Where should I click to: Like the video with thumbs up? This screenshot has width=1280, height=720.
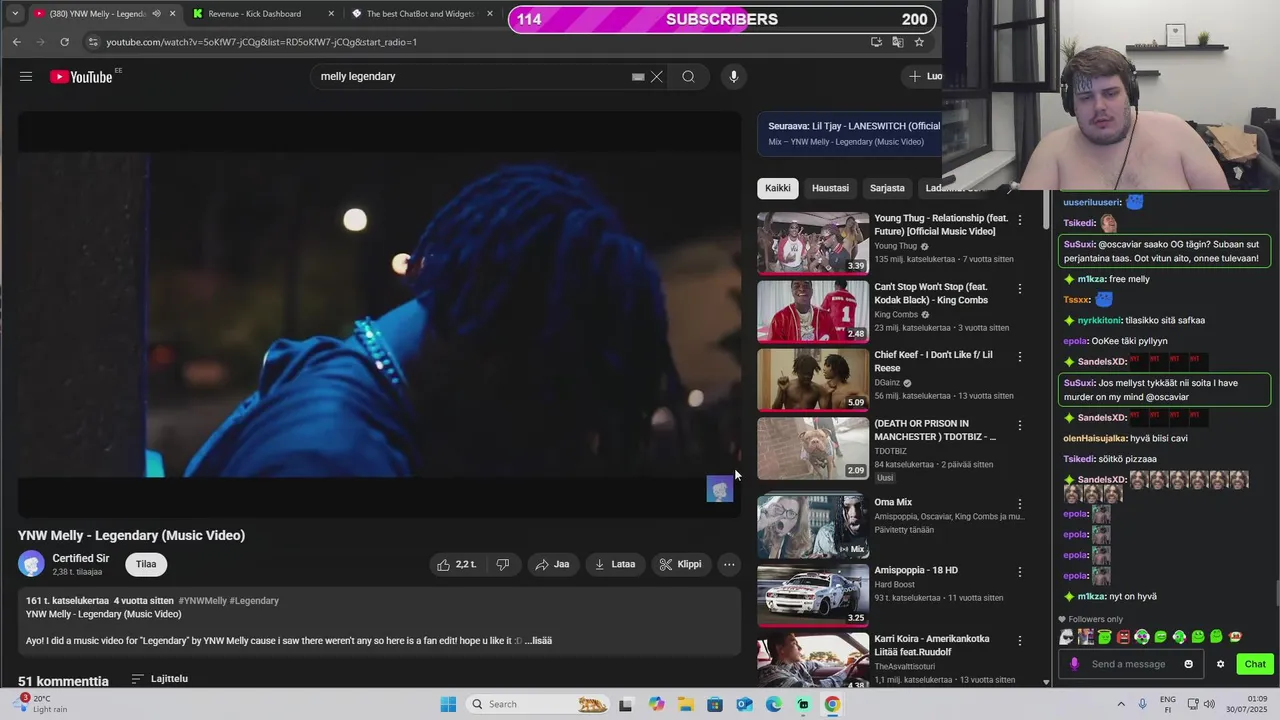(457, 564)
